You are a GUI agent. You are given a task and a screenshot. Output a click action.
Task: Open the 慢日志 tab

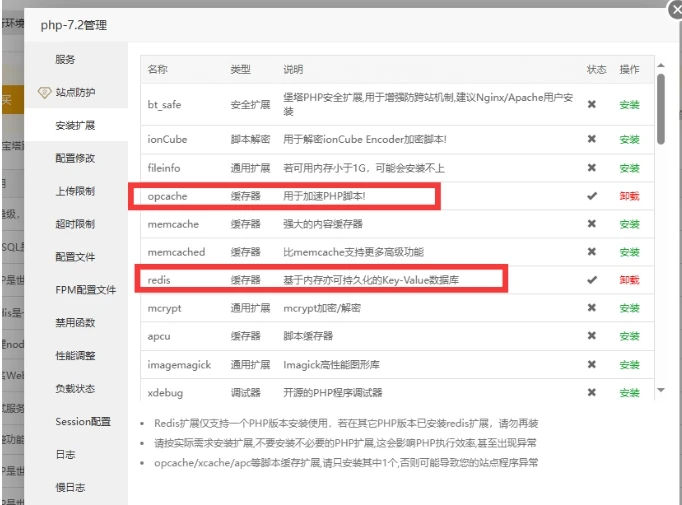[x=70, y=487]
